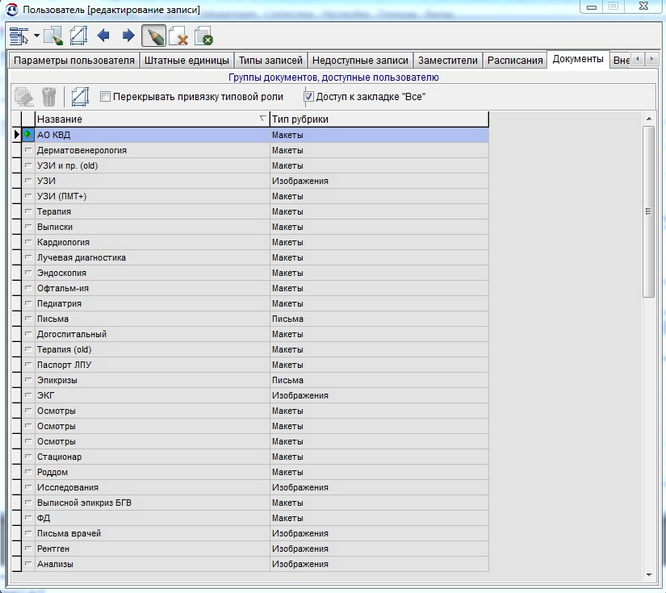Open the 'Типы записей' tab
The width and height of the screenshot is (666, 593).
click(270, 60)
